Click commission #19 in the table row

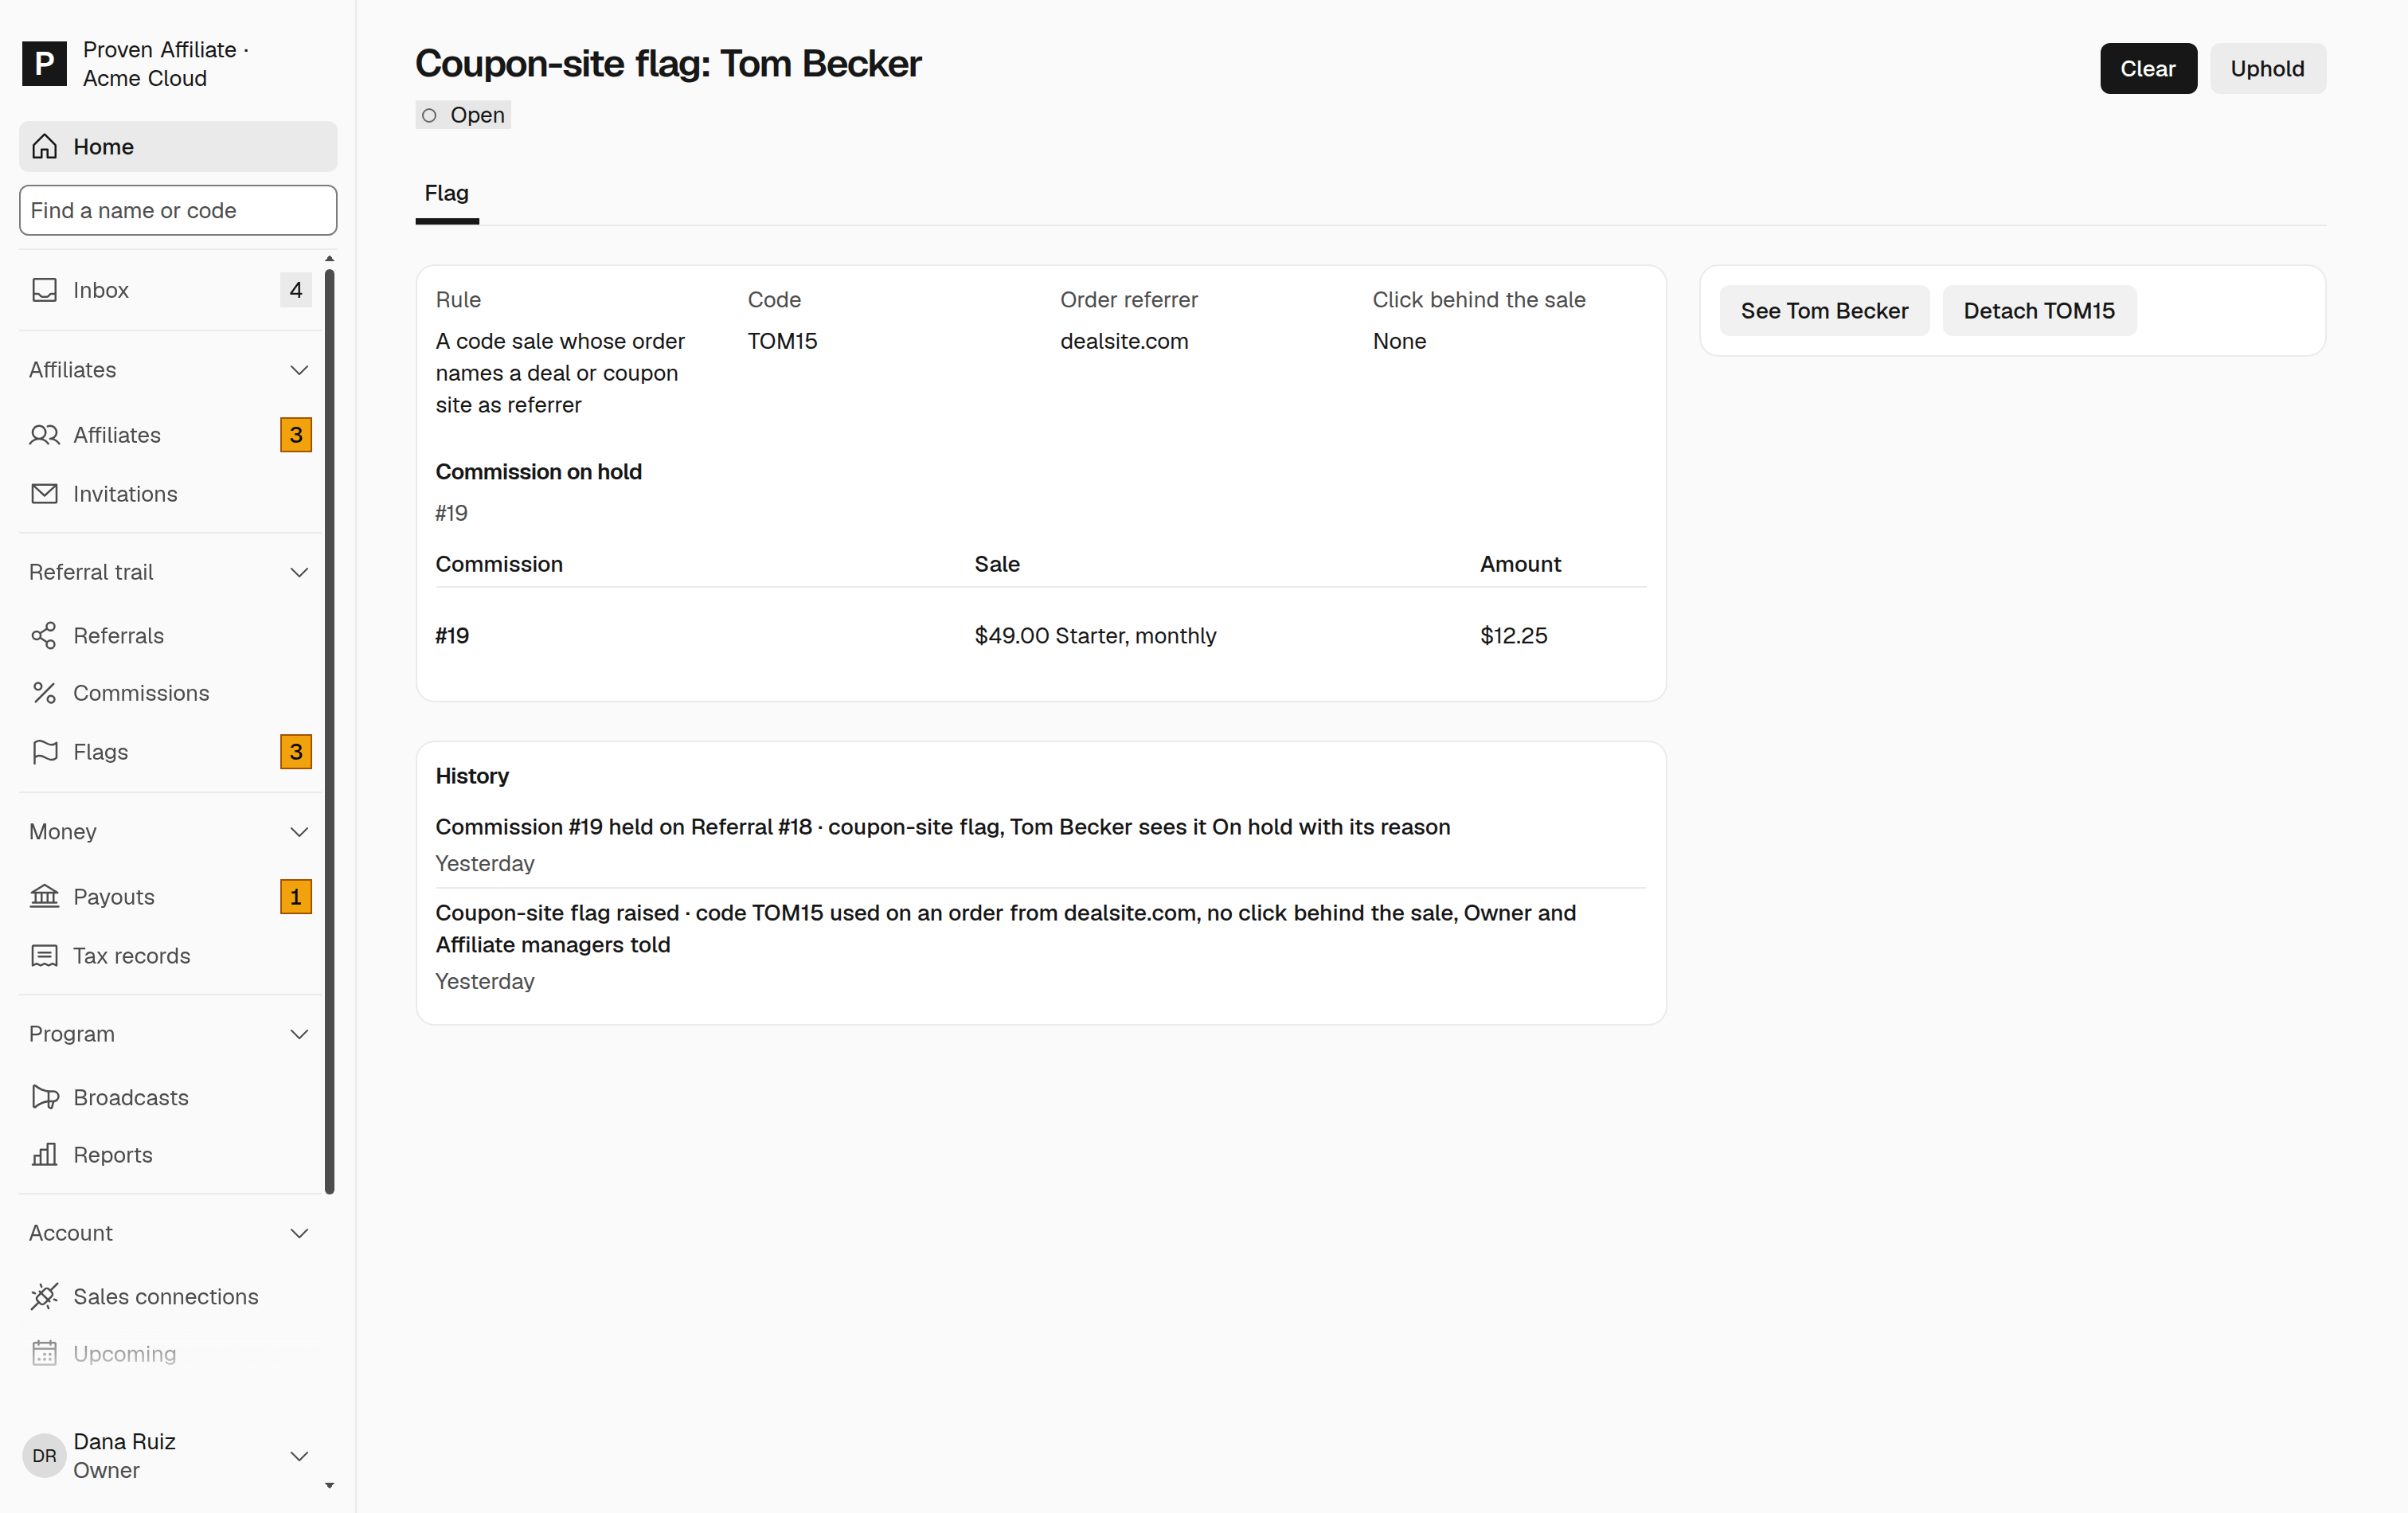452,636
